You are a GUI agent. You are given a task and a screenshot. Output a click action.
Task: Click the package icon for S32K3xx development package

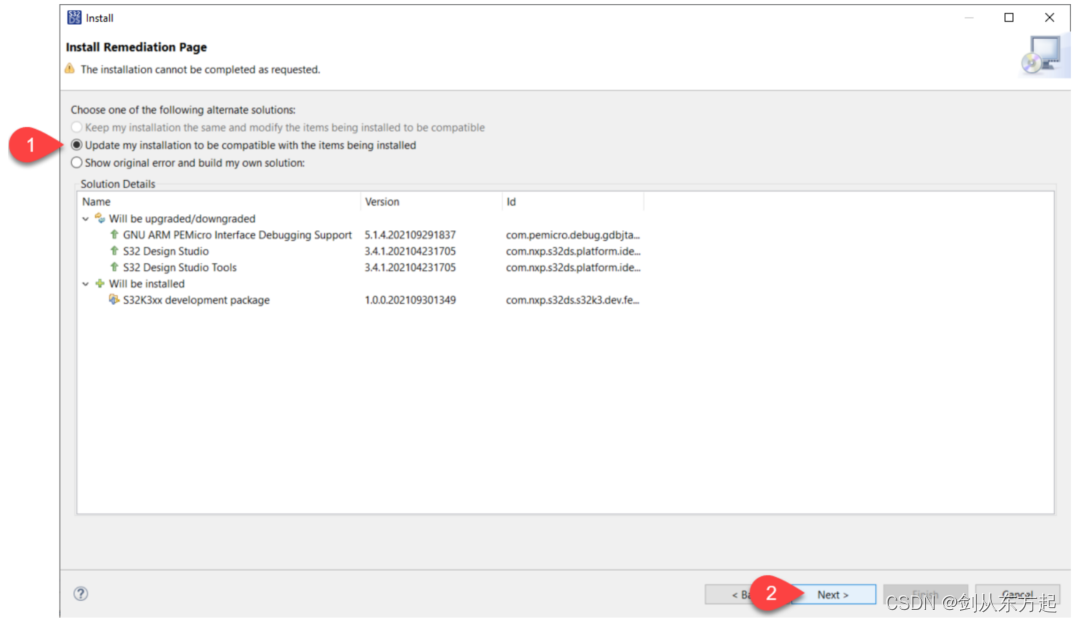pyautogui.click(x=114, y=299)
